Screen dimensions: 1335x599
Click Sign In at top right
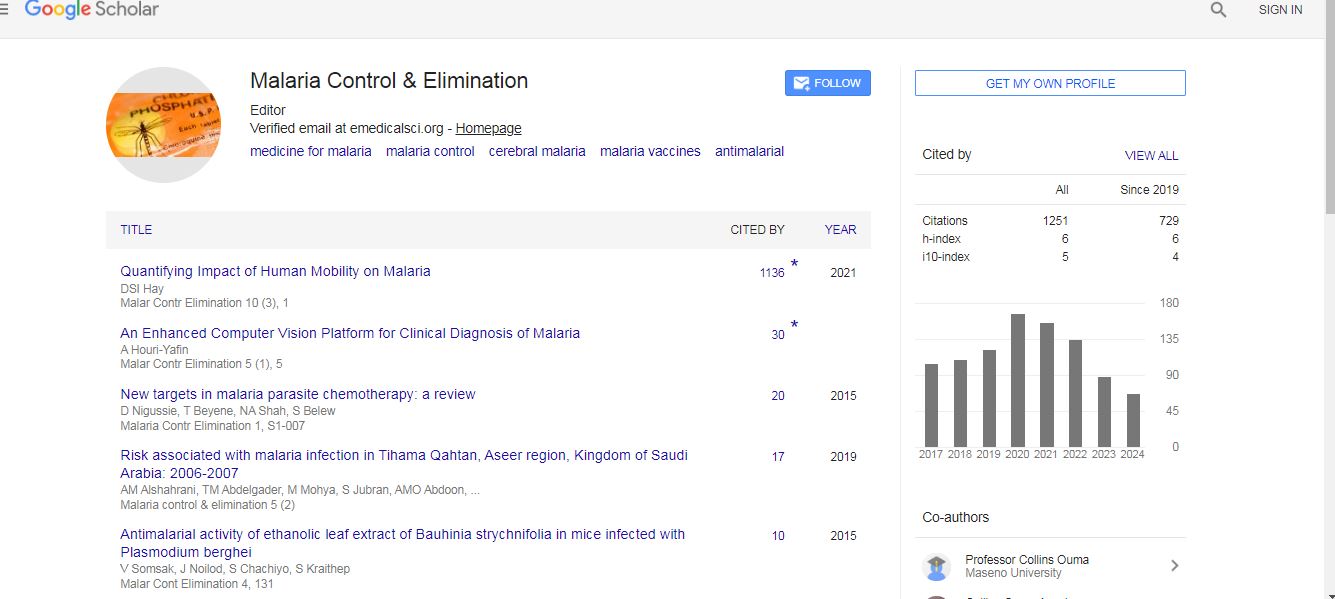(1280, 10)
